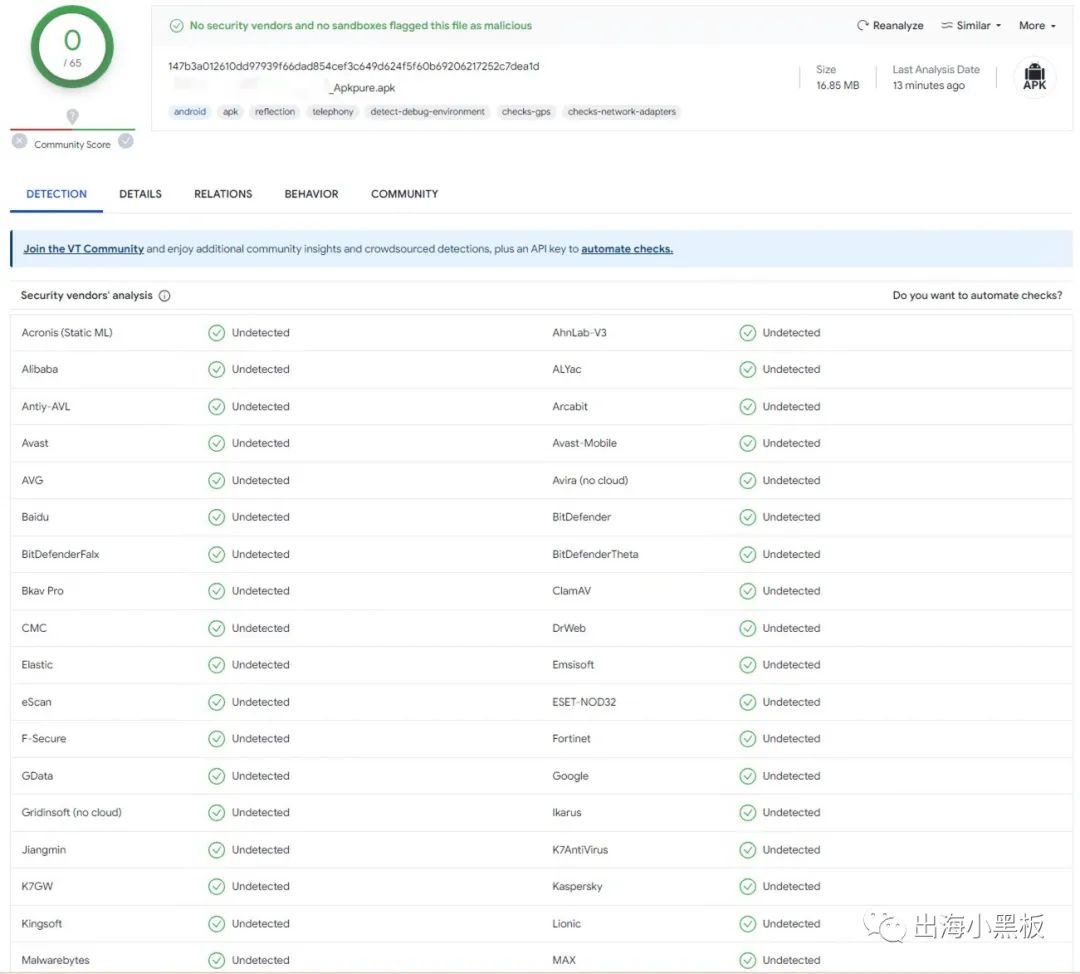Vote negative with the community score X
The image size is (1080, 974).
19,141
